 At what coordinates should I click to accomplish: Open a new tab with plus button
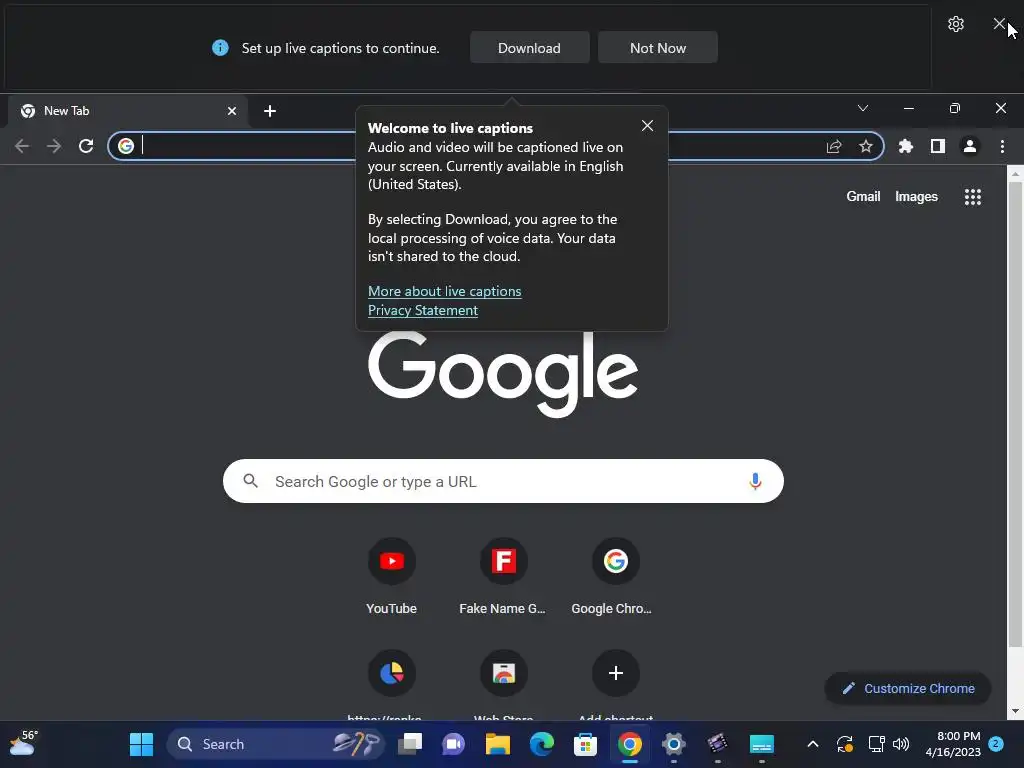click(270, 111)
